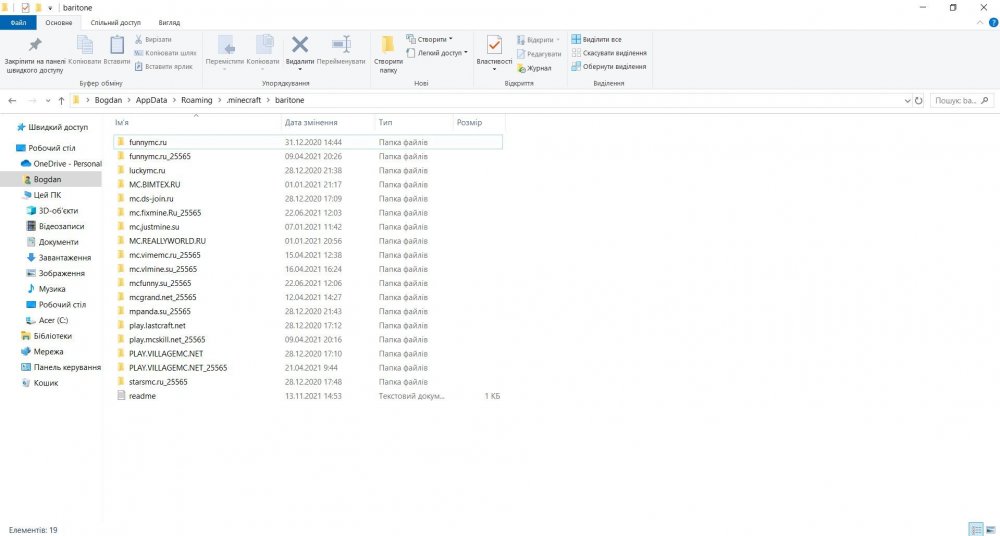1000x536 pixels.
Task: Select the MC.REALLYWORLD.RU folder
Action: (308, 241)
